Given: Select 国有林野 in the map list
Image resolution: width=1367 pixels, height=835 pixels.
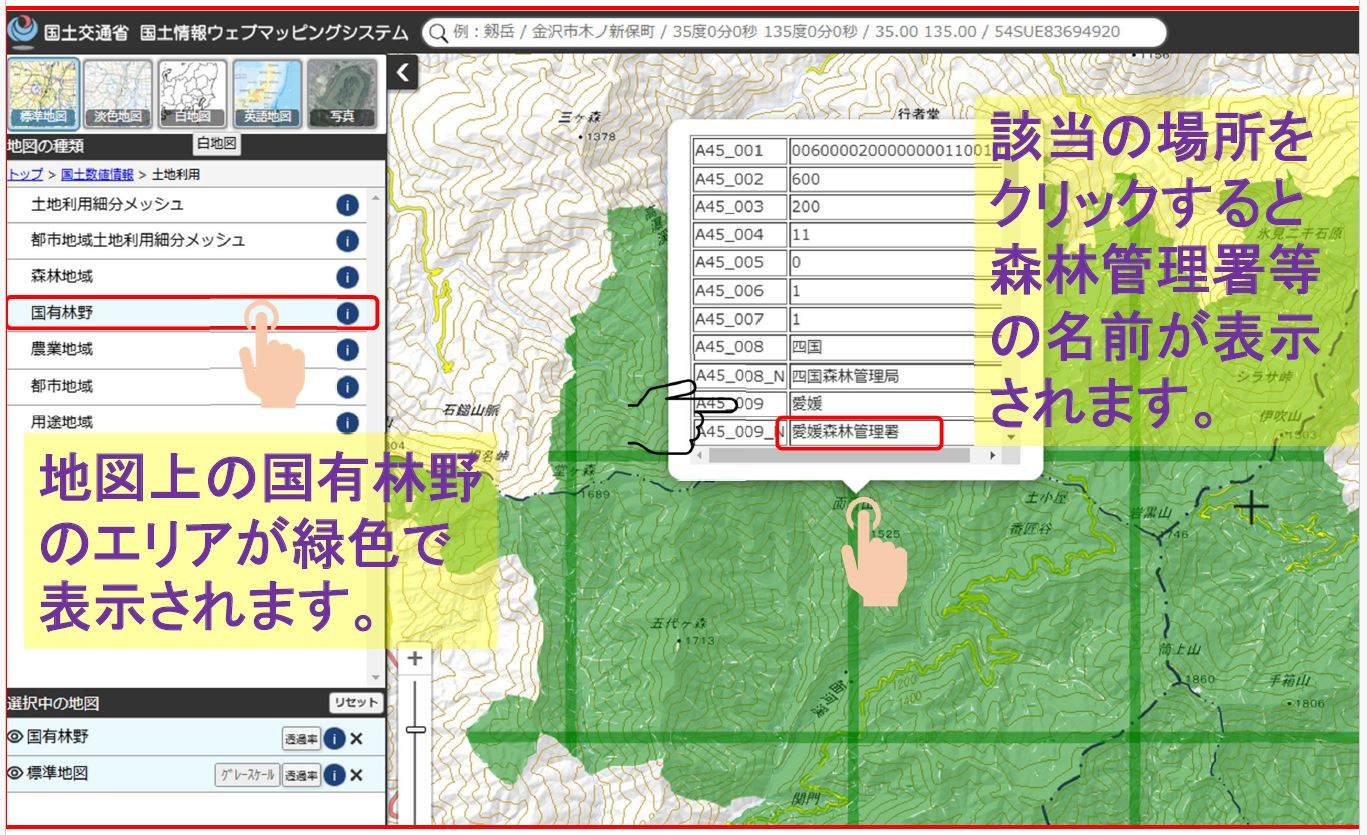Looking at the screenshot, I should [x=186, y=313].
